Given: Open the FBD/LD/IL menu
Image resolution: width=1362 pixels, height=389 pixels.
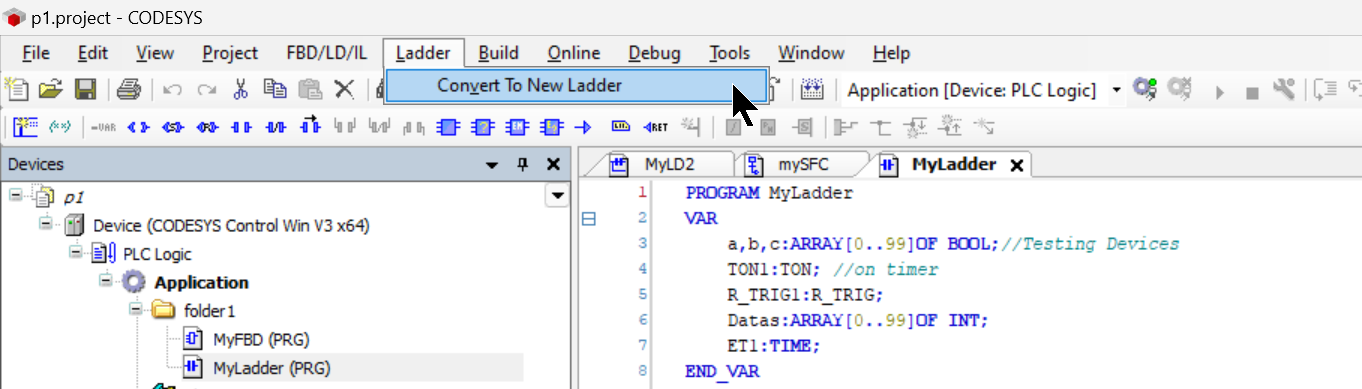Looking at the screenshot, I should coord(326,53).
